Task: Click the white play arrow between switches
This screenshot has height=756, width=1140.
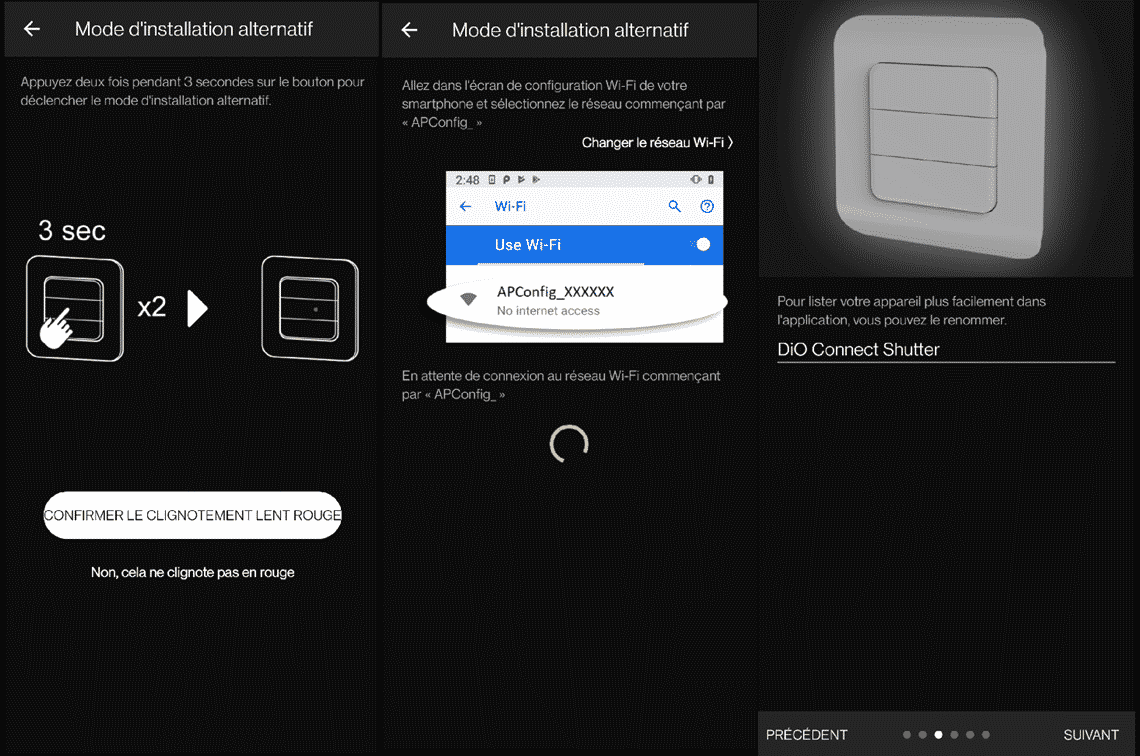Action: point(197,308)
